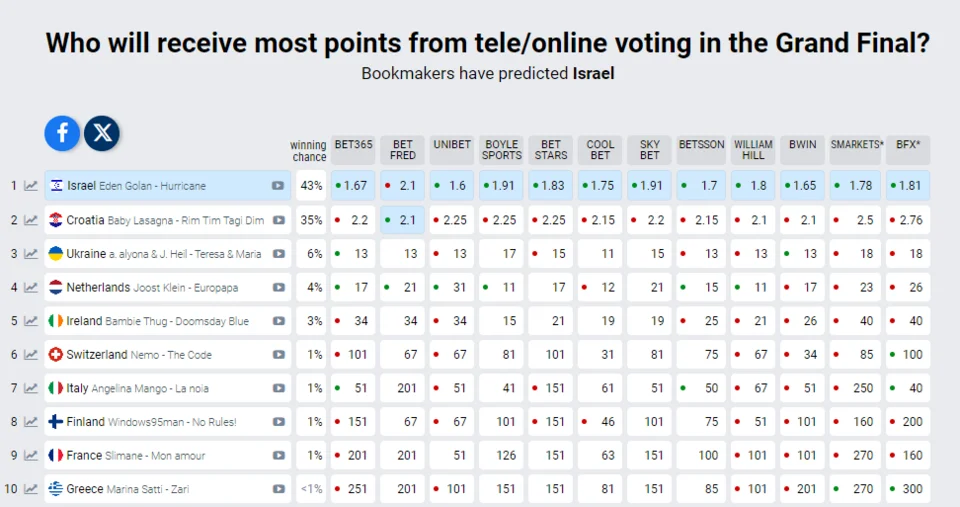The image size is (960, 507).
Task: Show the trend chart for Switzerland
Action: coord(31,355)
